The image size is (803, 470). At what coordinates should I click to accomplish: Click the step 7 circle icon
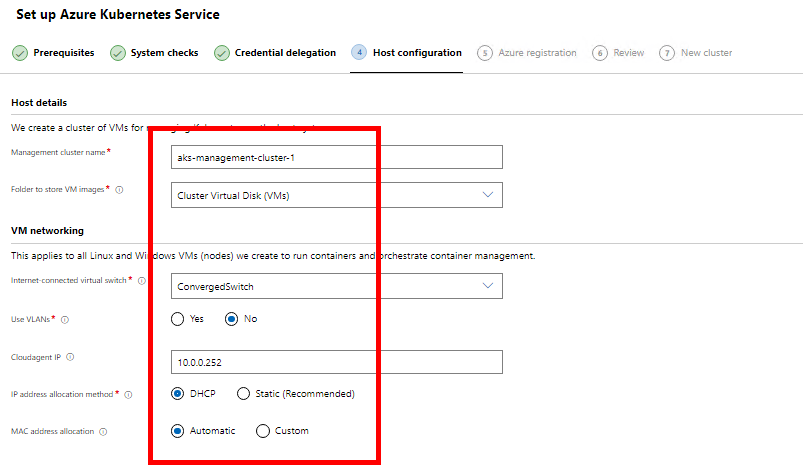[667, 53]
